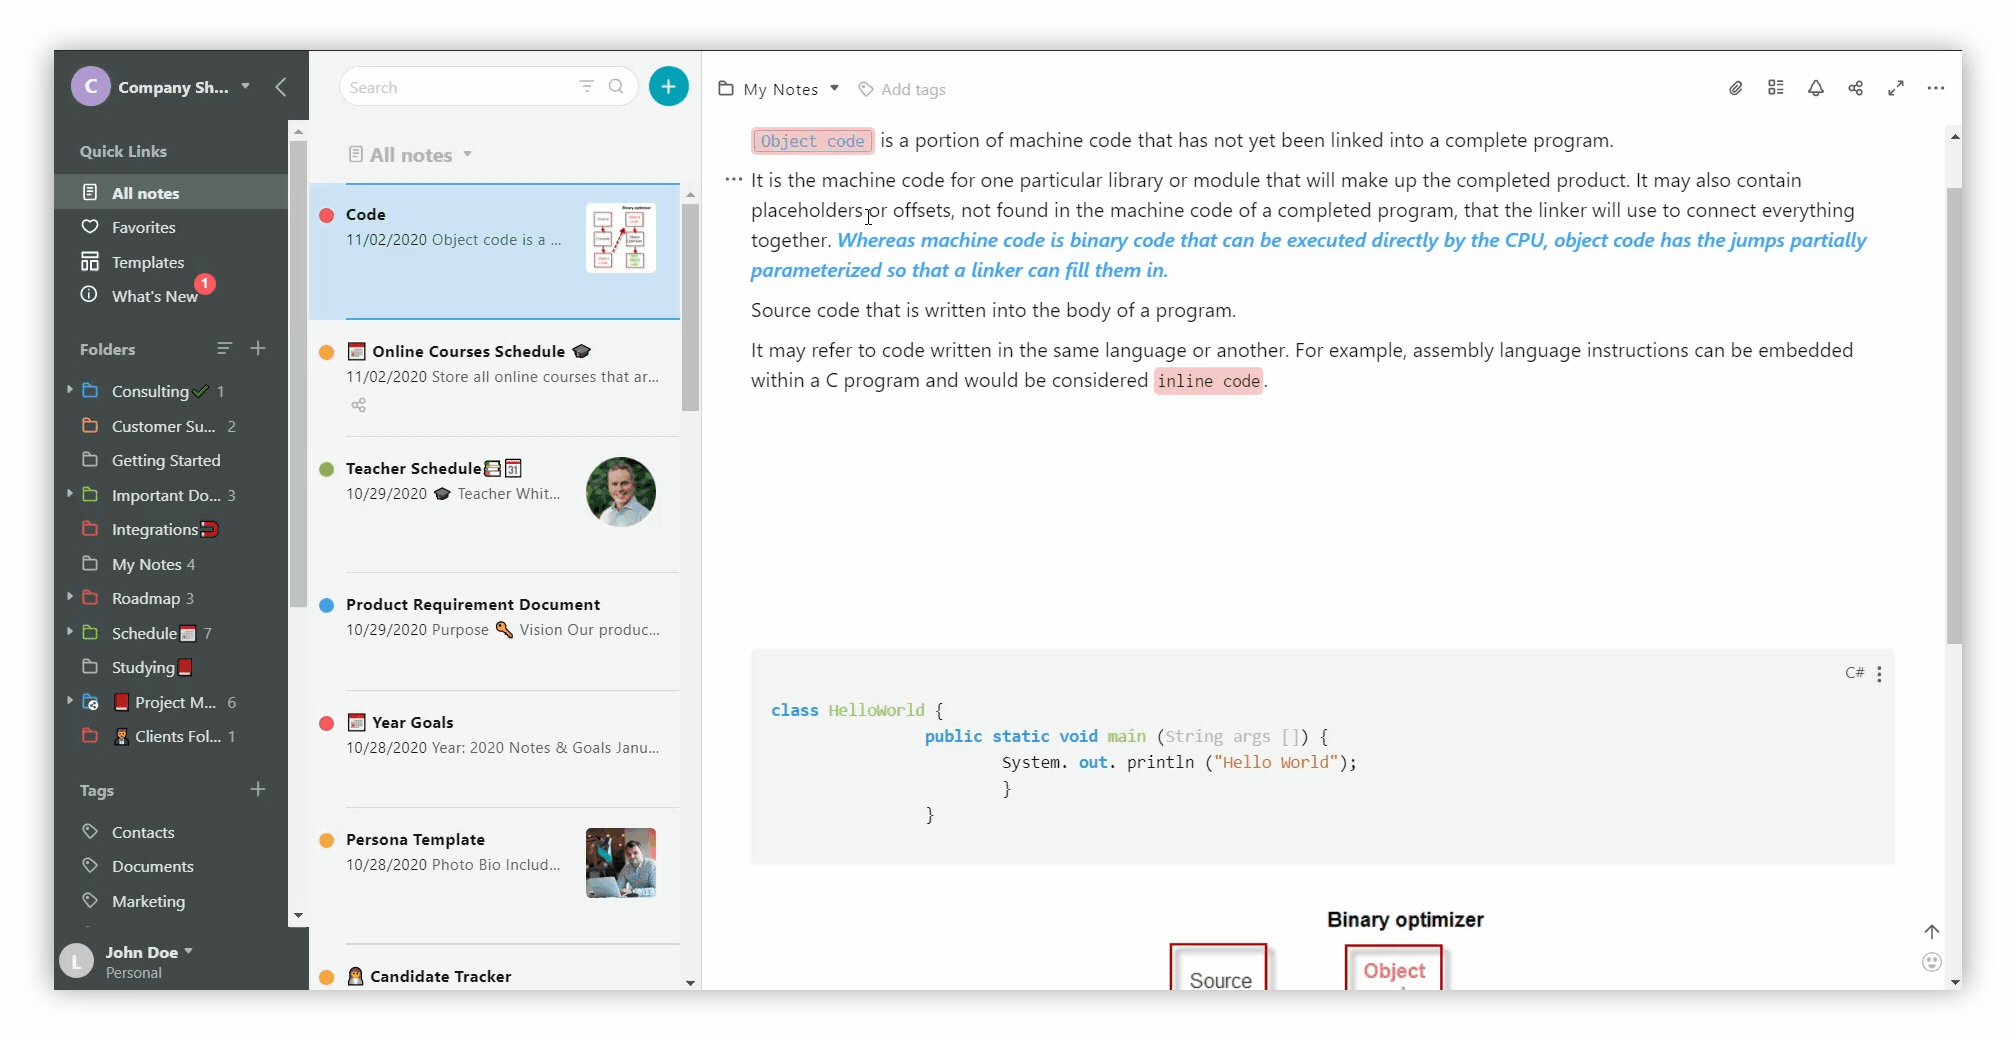Open the to-do list icon in note toolbar
Image resolution: width=2016 pixels, height=1040 pixels.
pyautogui.click(x=1776, y=88)
